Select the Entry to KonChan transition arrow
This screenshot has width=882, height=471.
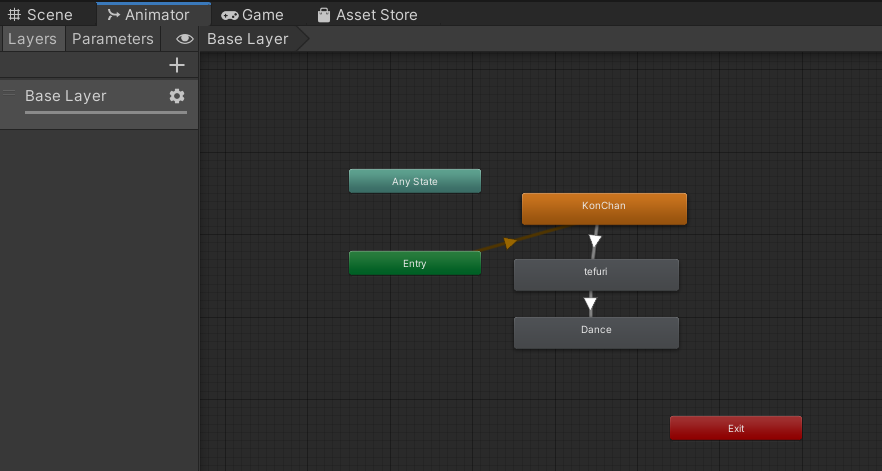pos(510,243)
